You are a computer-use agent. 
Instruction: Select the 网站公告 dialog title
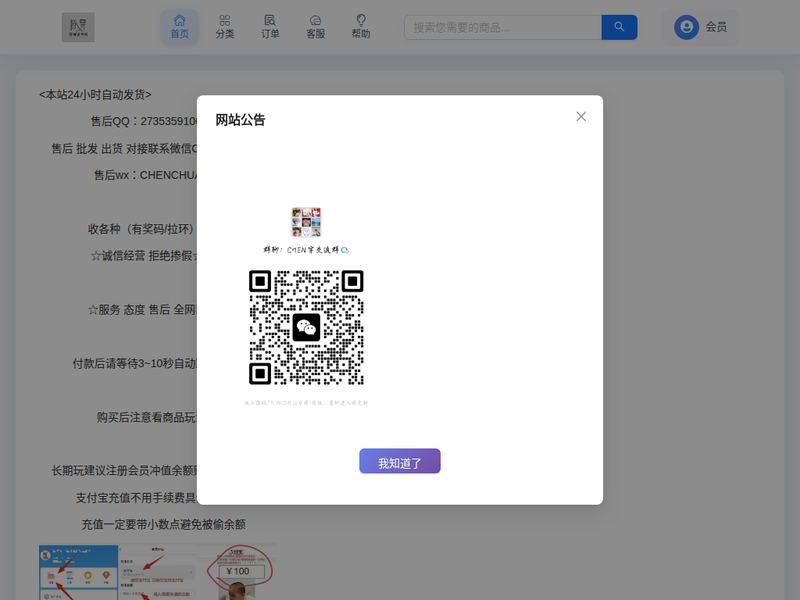click(240, 120)
